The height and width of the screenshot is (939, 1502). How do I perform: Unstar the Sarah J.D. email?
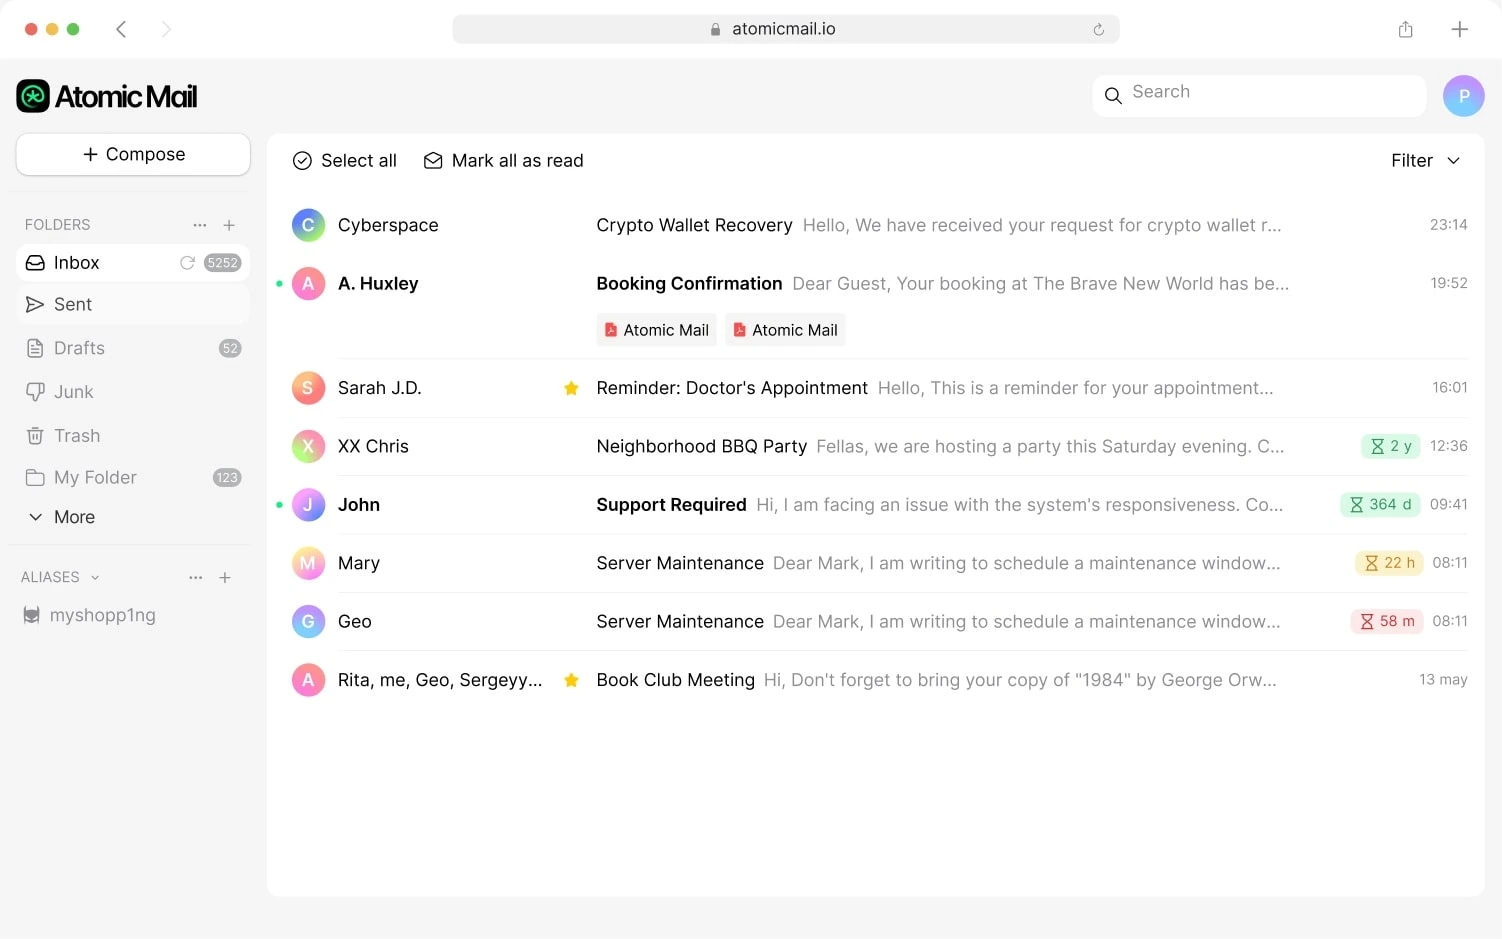point(571,388)
